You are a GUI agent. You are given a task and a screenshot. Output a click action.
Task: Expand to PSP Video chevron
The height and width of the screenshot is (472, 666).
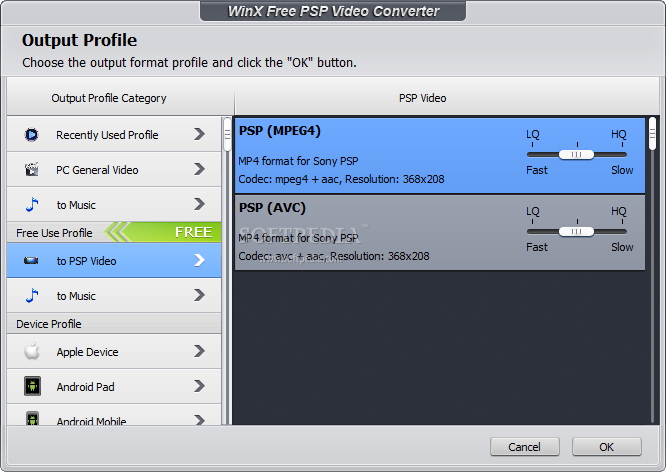(x=199, y=260)
